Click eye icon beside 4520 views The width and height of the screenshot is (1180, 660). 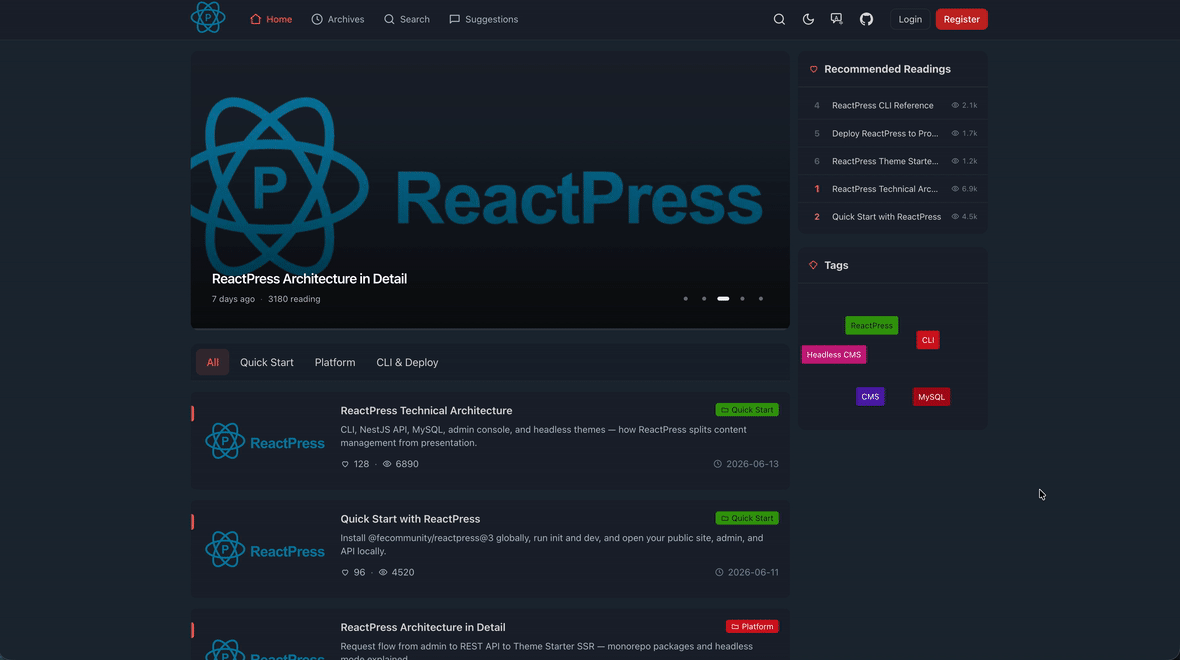coord(383,573)
